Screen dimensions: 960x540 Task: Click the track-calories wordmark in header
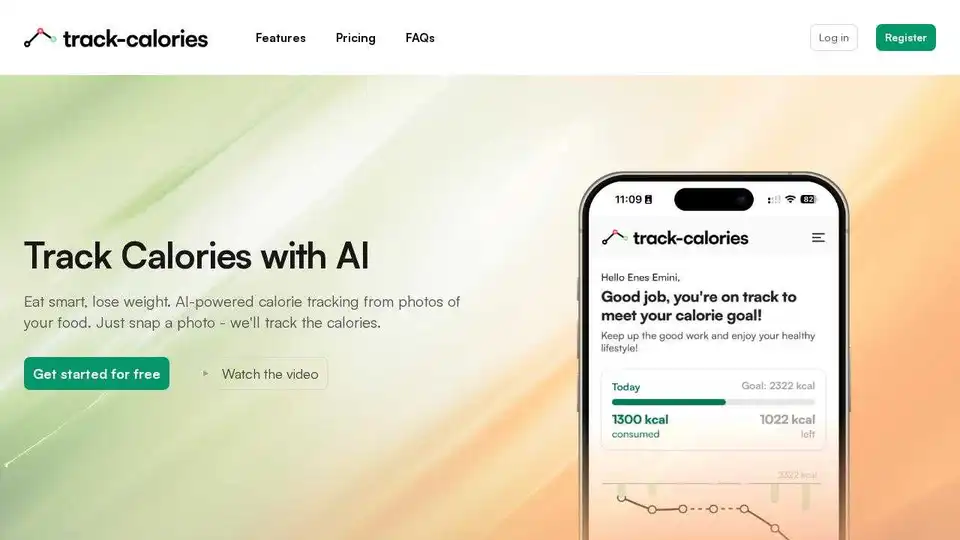135,39
